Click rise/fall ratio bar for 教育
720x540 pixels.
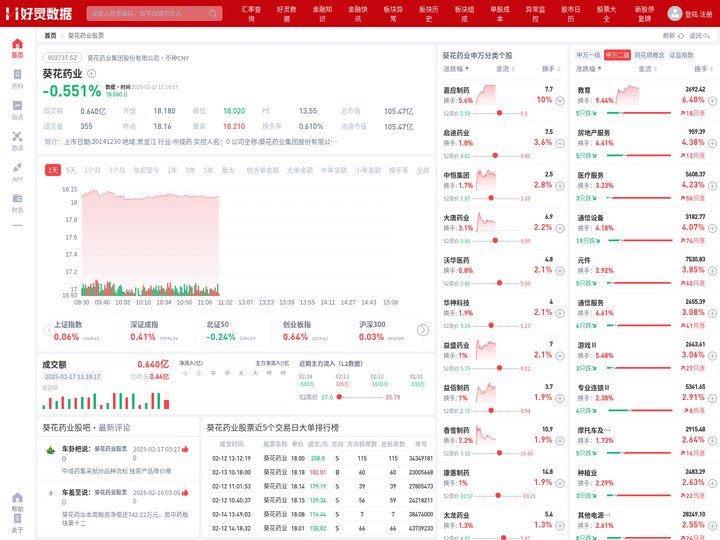coord(639,113)
